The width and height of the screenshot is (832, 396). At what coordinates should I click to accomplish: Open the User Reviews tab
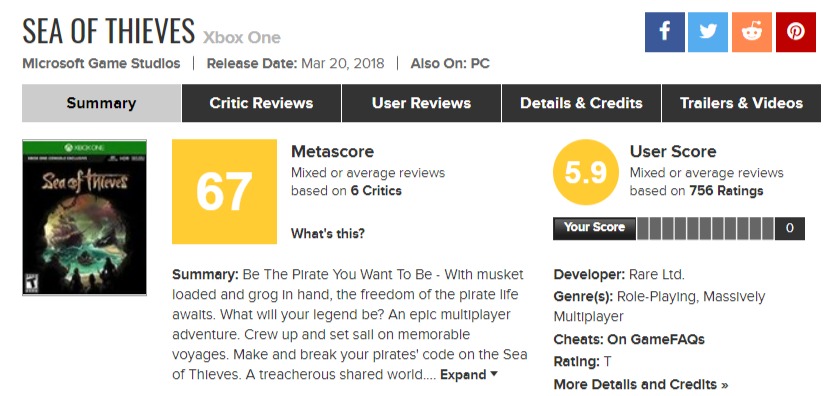(x=421, y=103)
